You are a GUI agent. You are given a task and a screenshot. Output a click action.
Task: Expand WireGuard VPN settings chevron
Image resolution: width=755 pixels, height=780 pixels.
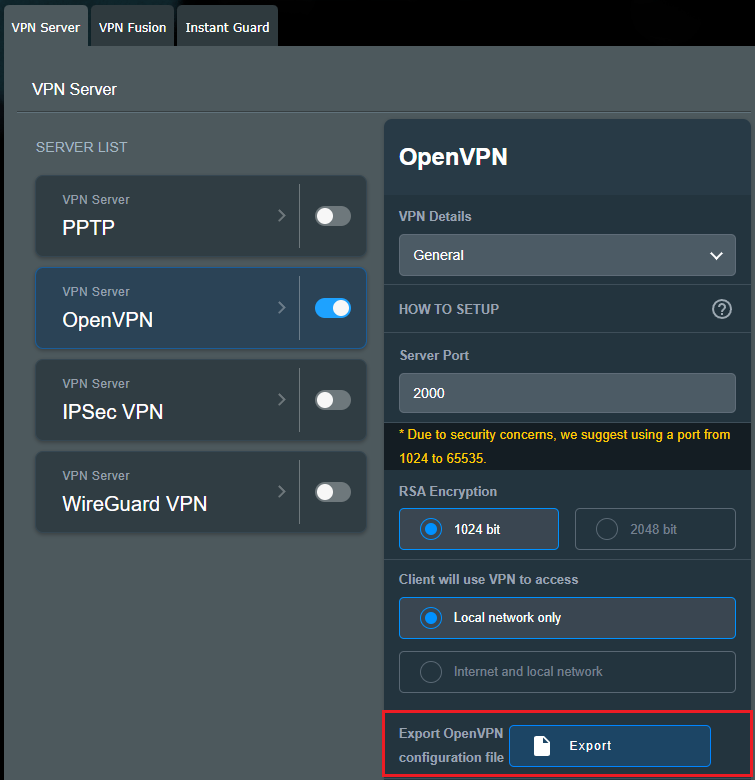coord(282,491)
